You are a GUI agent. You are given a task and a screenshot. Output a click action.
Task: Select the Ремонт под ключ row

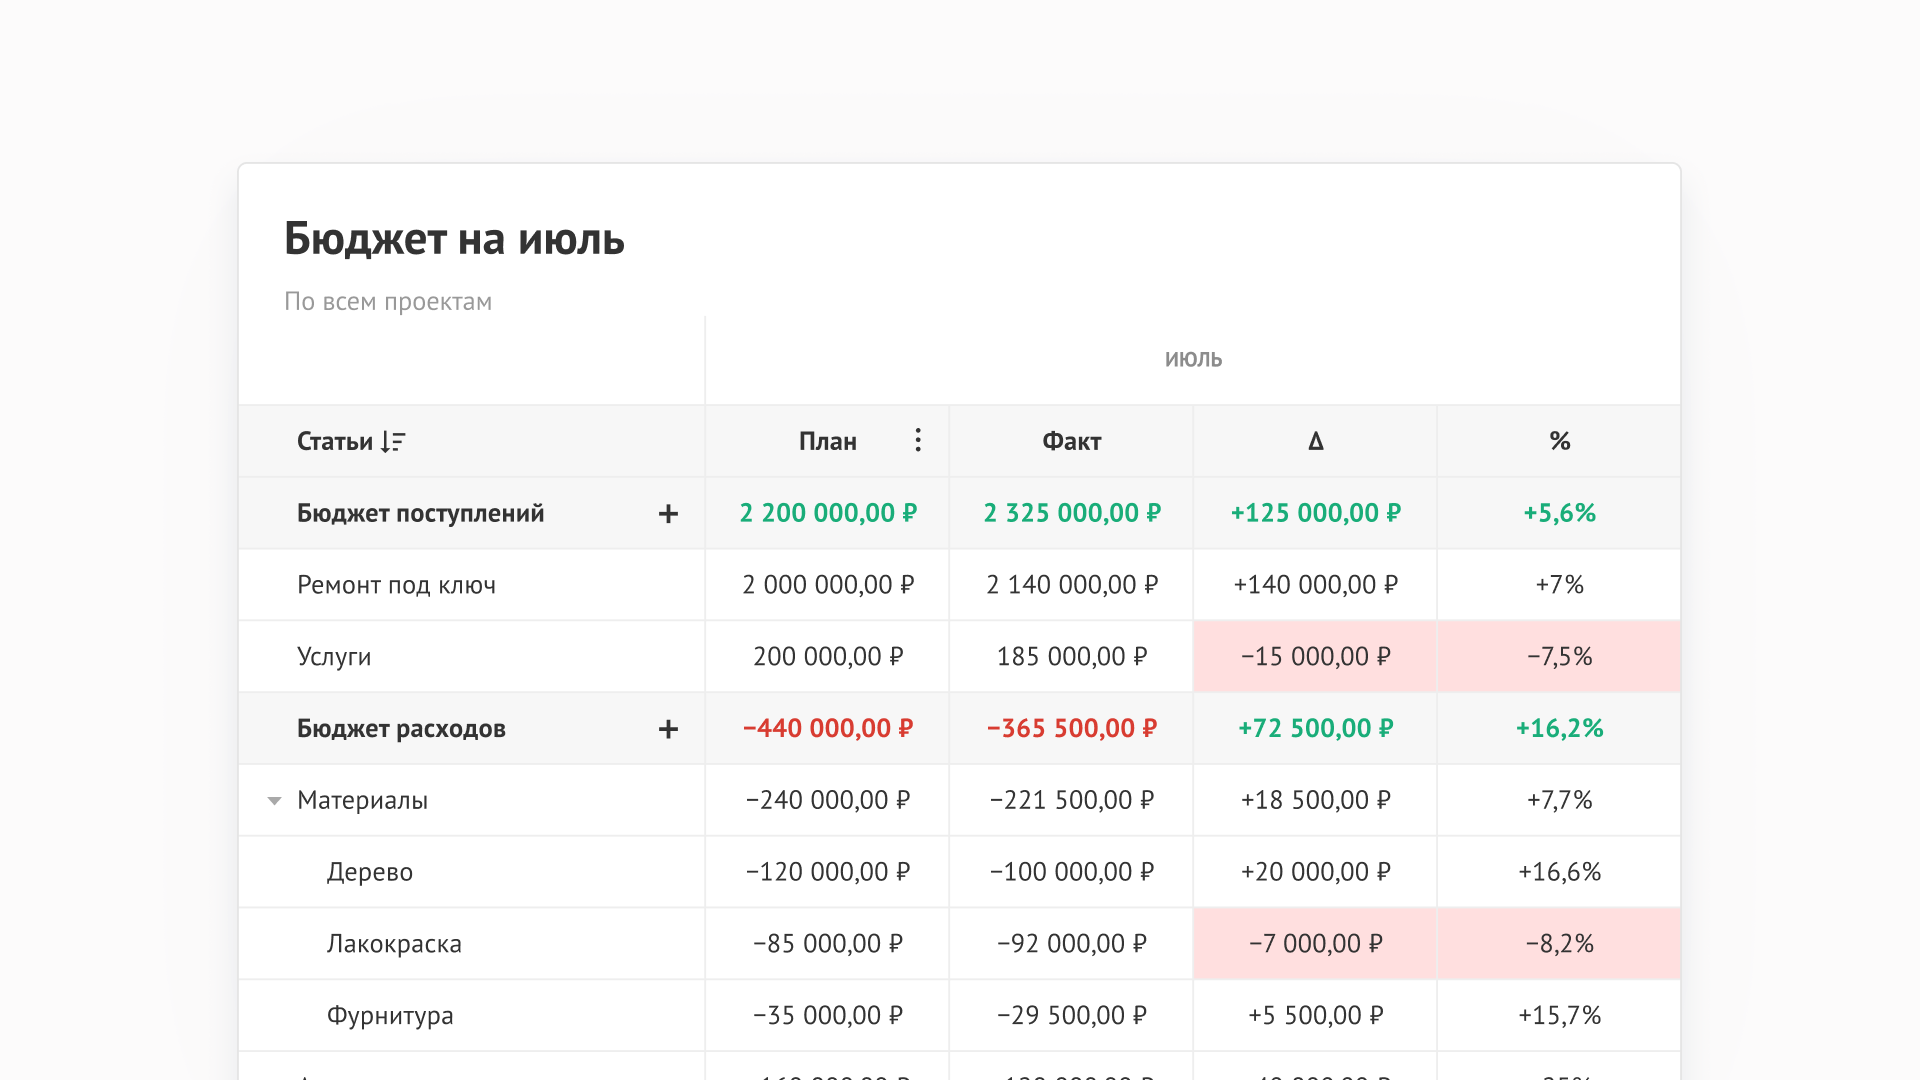959,585
